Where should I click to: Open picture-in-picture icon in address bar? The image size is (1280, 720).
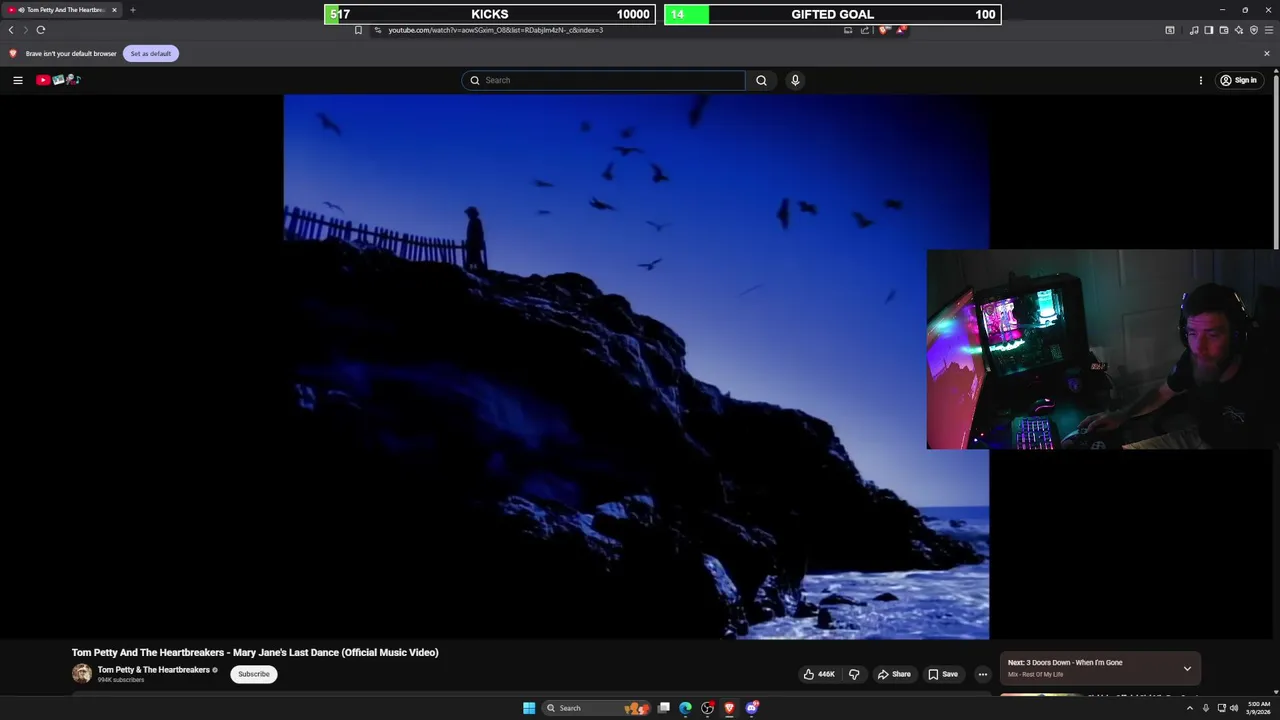click(x=848, y=30)
